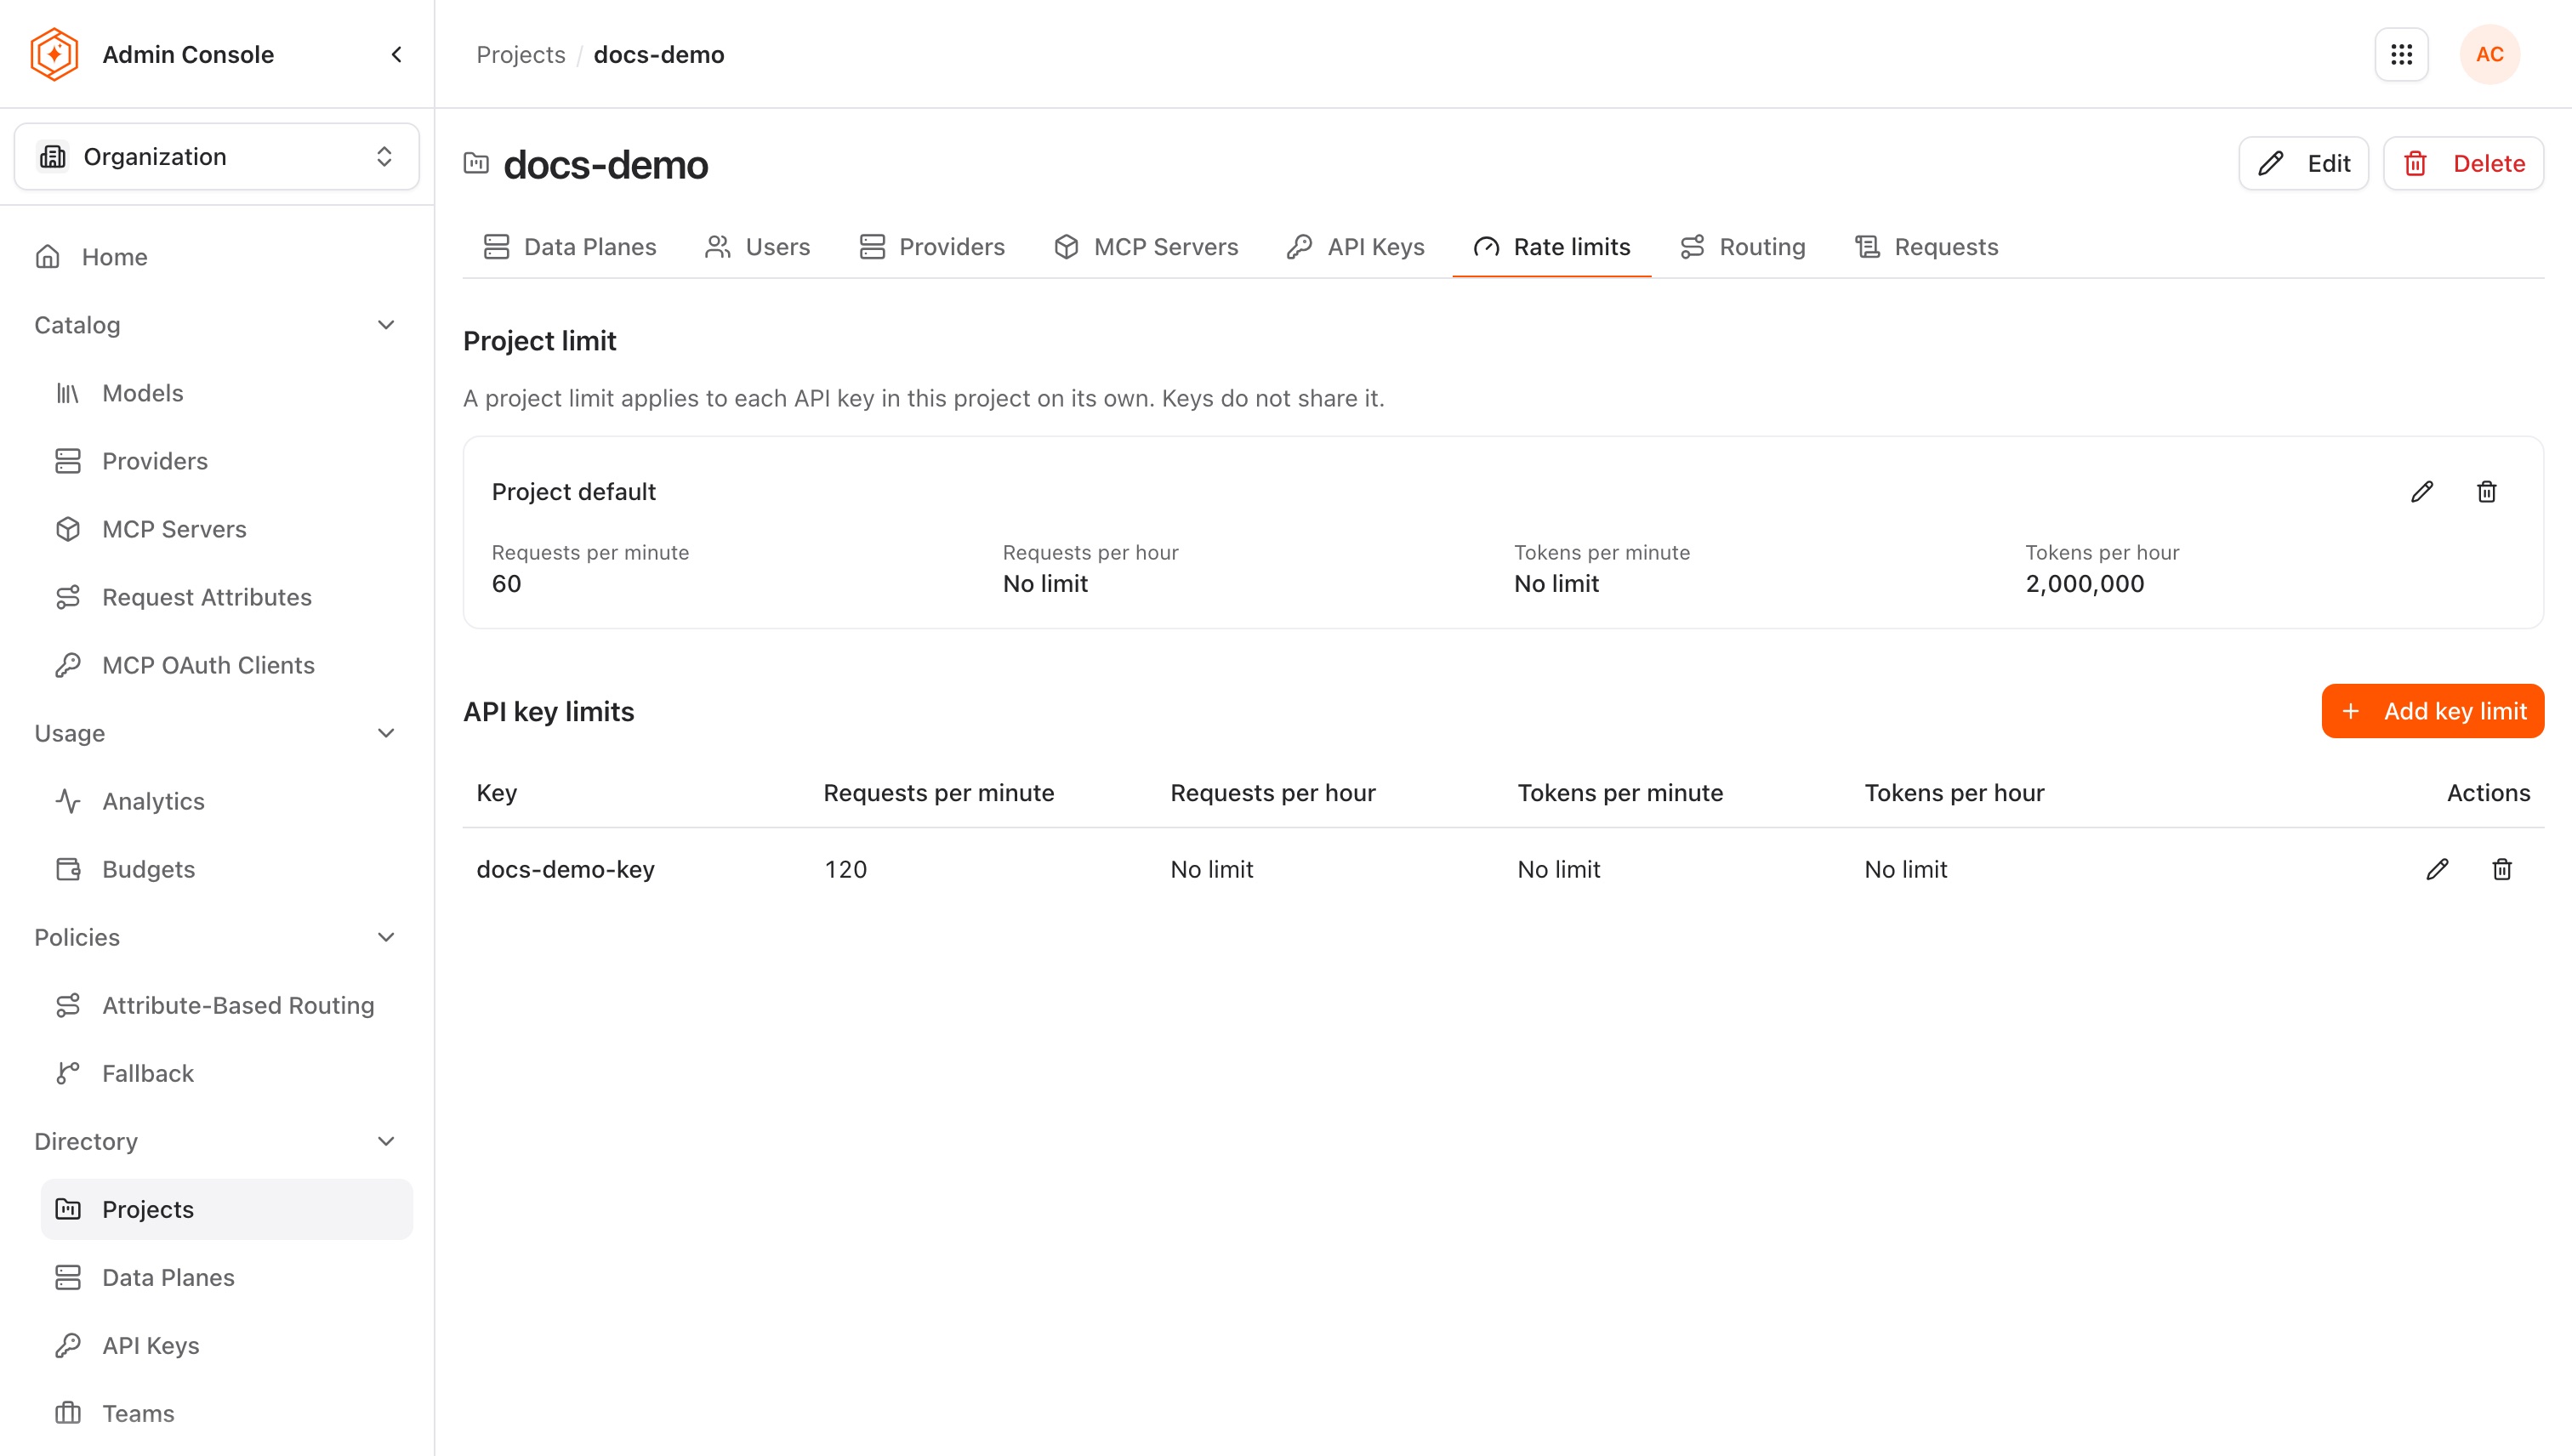Open the Organization switcher dropdown
Screen dimensions: 2572x1456
pos(216,156)
